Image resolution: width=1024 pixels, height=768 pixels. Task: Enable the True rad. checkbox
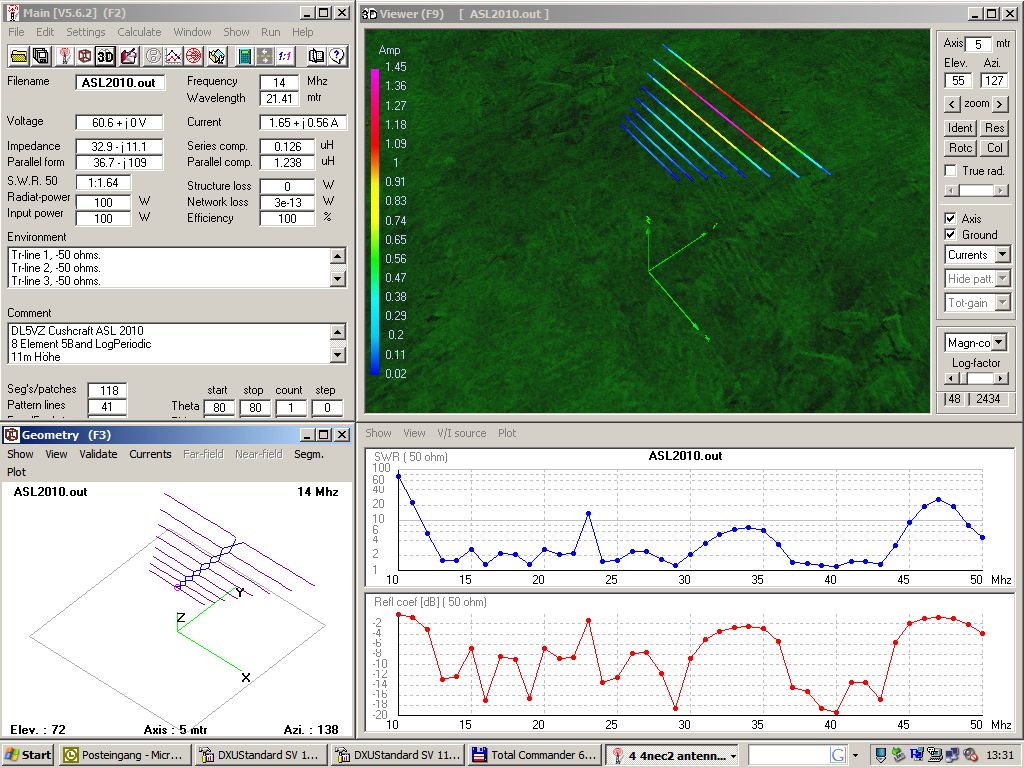pos(951,171)
